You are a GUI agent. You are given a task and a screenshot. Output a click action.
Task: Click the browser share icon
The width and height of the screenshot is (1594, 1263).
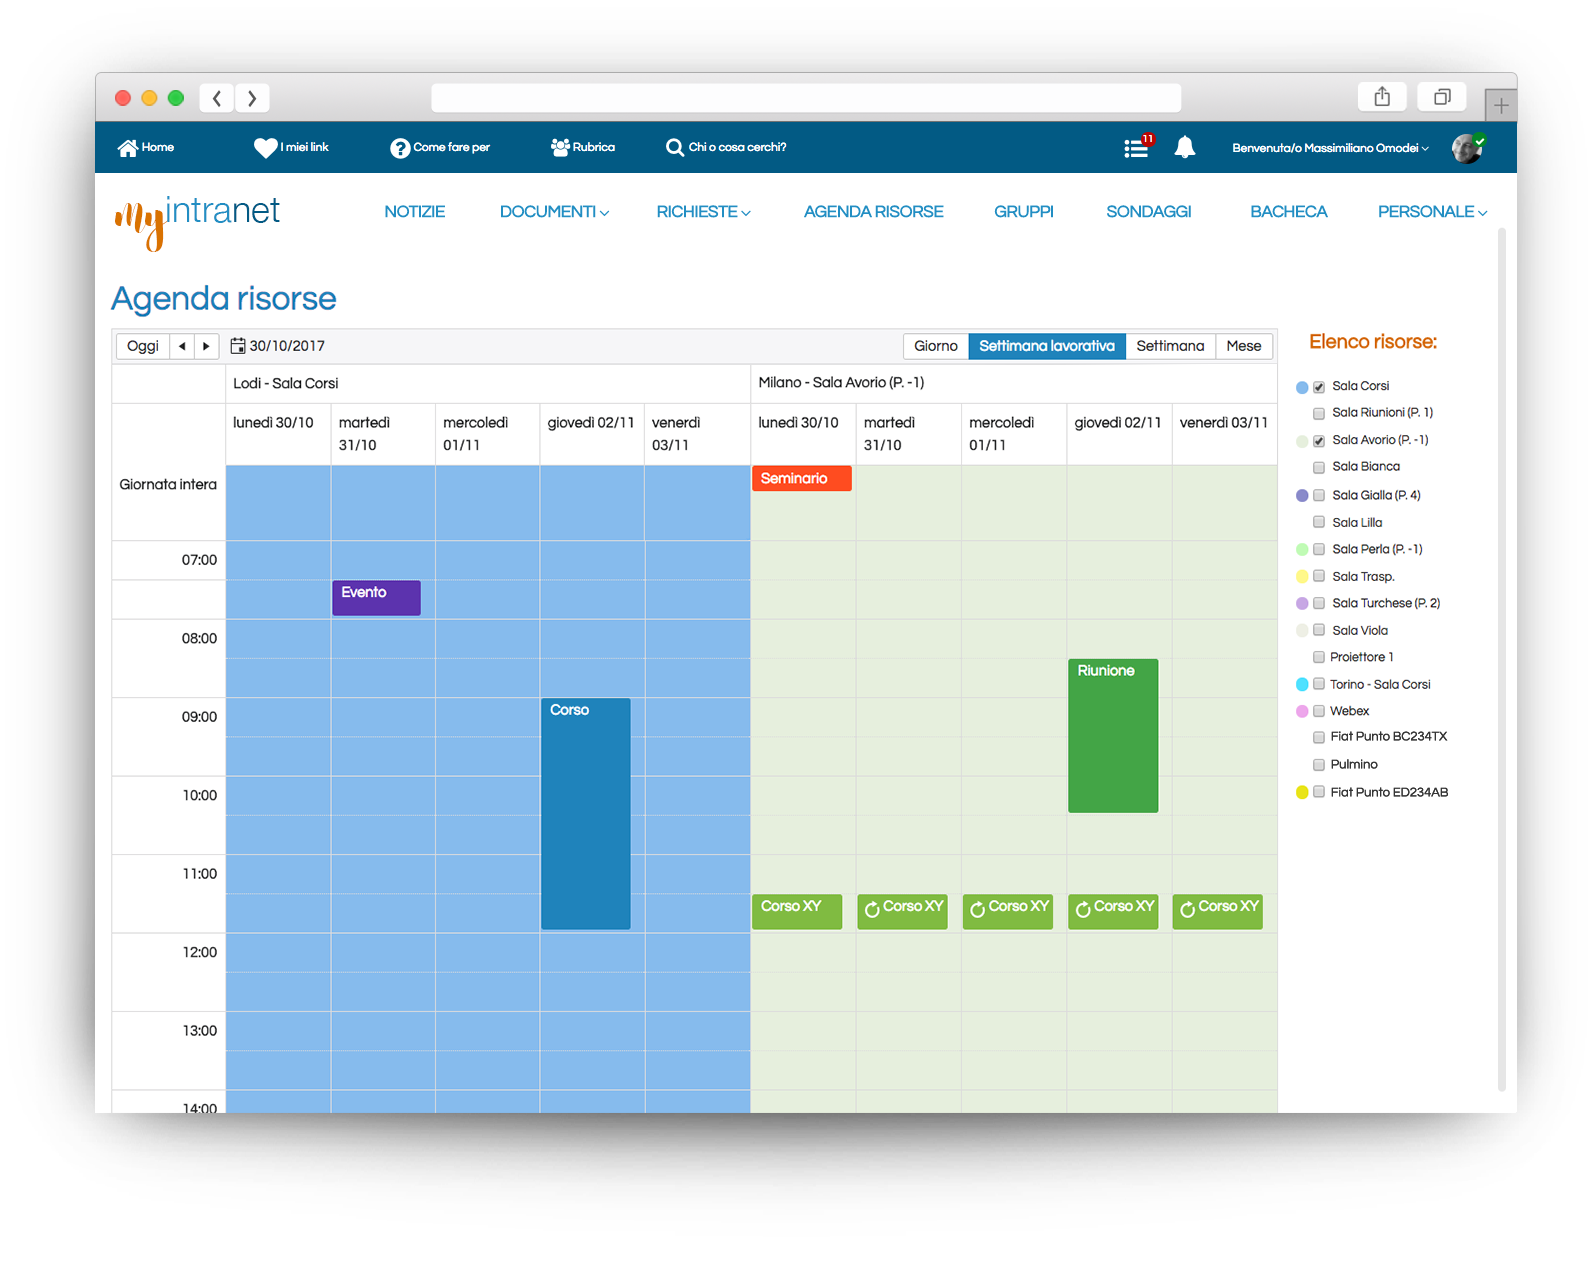1382,97
